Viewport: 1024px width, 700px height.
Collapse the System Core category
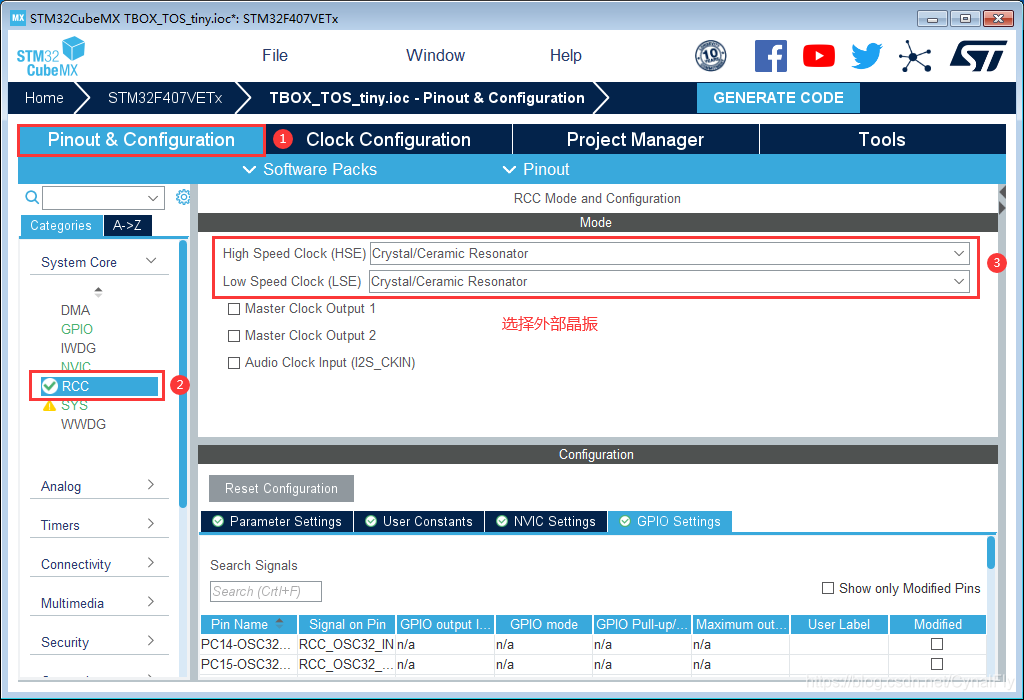click(99, 262)
